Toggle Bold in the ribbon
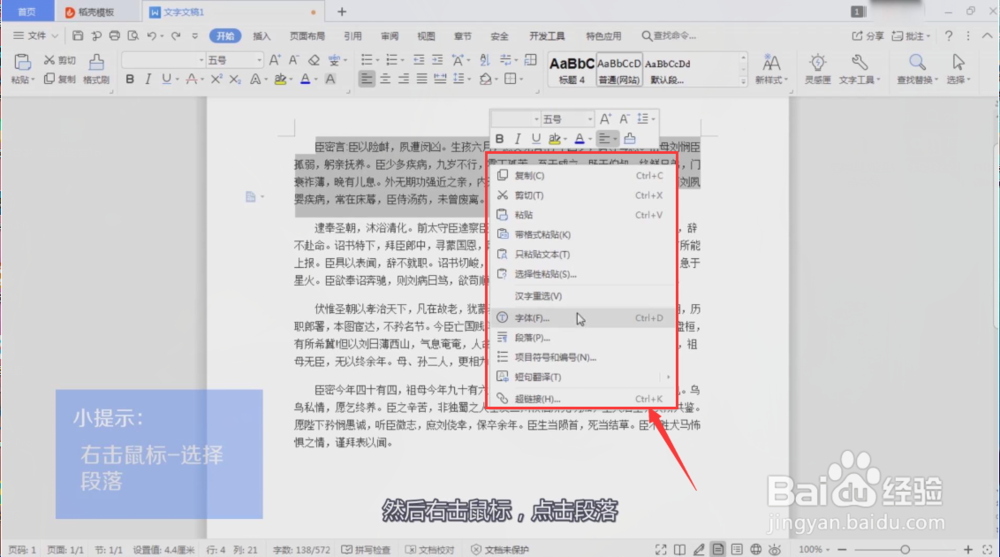The height and width of the screenshot is (557, 1000). click(129, 79)
